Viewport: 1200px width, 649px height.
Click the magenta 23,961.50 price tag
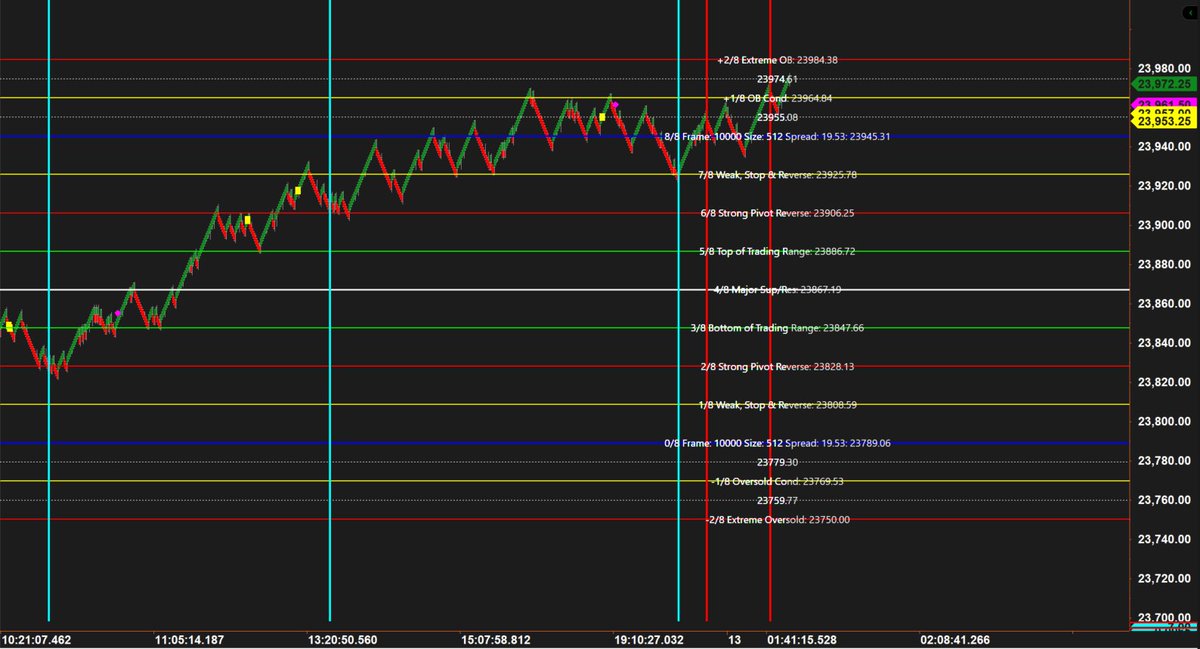(x=1162, y=104)
